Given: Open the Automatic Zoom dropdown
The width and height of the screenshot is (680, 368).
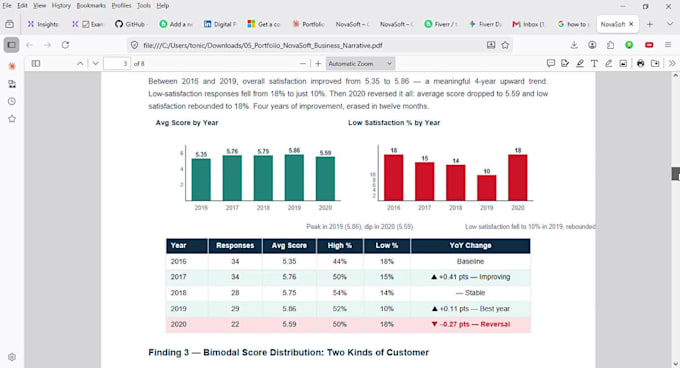Looking at the screenshot, I should 360,64.
